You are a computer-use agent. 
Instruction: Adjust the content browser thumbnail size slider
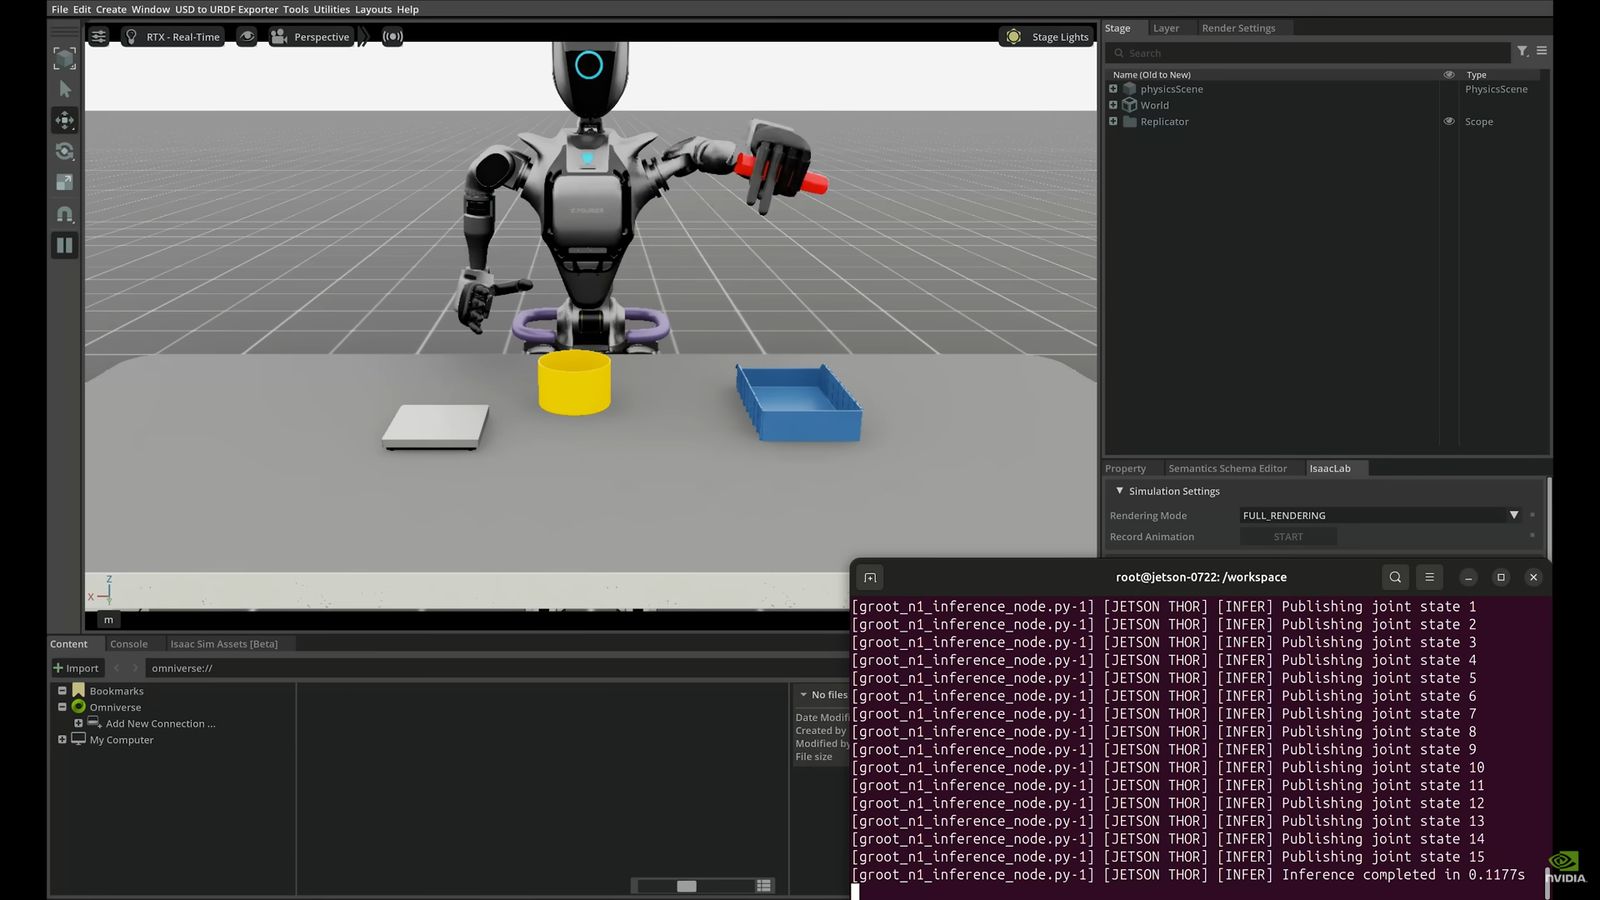coord(686,886)
